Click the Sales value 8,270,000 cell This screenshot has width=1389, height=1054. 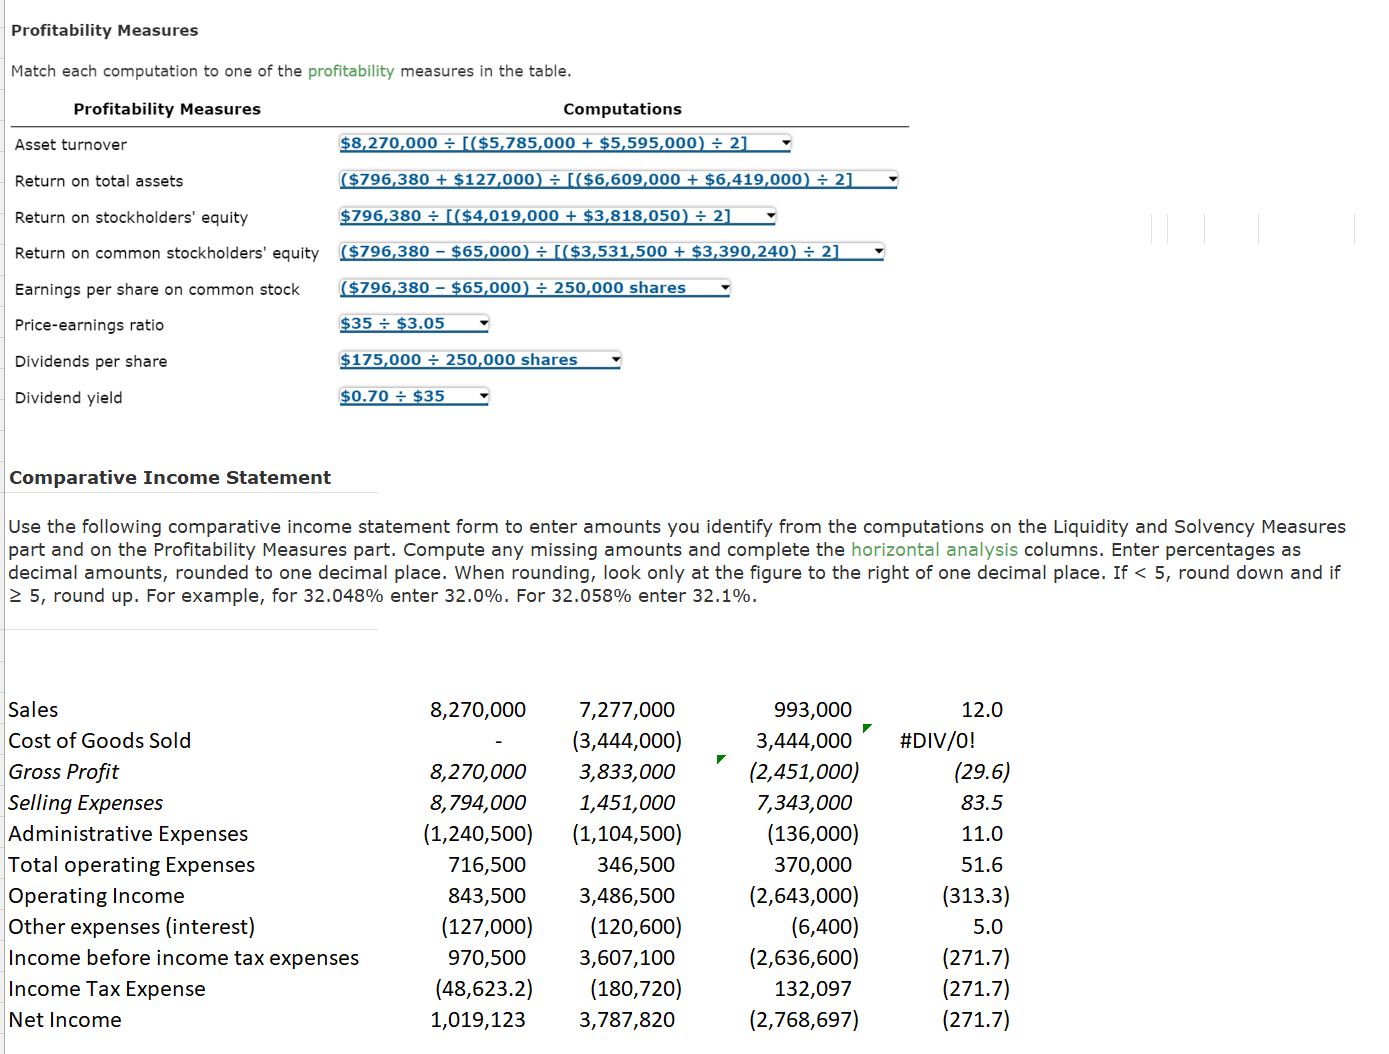click(478, 710)
